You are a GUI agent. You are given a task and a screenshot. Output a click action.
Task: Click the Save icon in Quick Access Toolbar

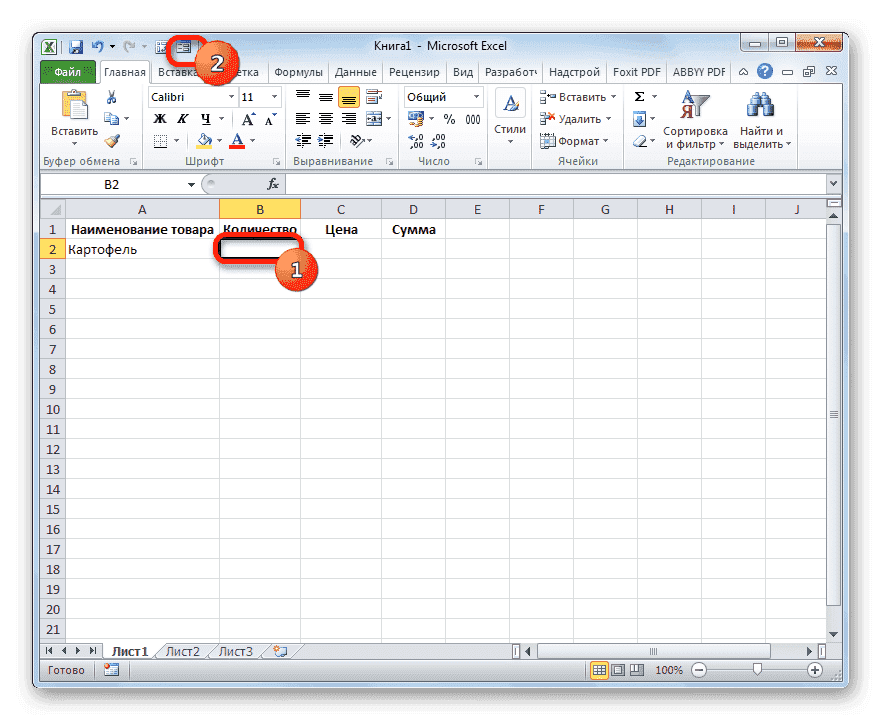pyautogui.click(x=74, y=46)
